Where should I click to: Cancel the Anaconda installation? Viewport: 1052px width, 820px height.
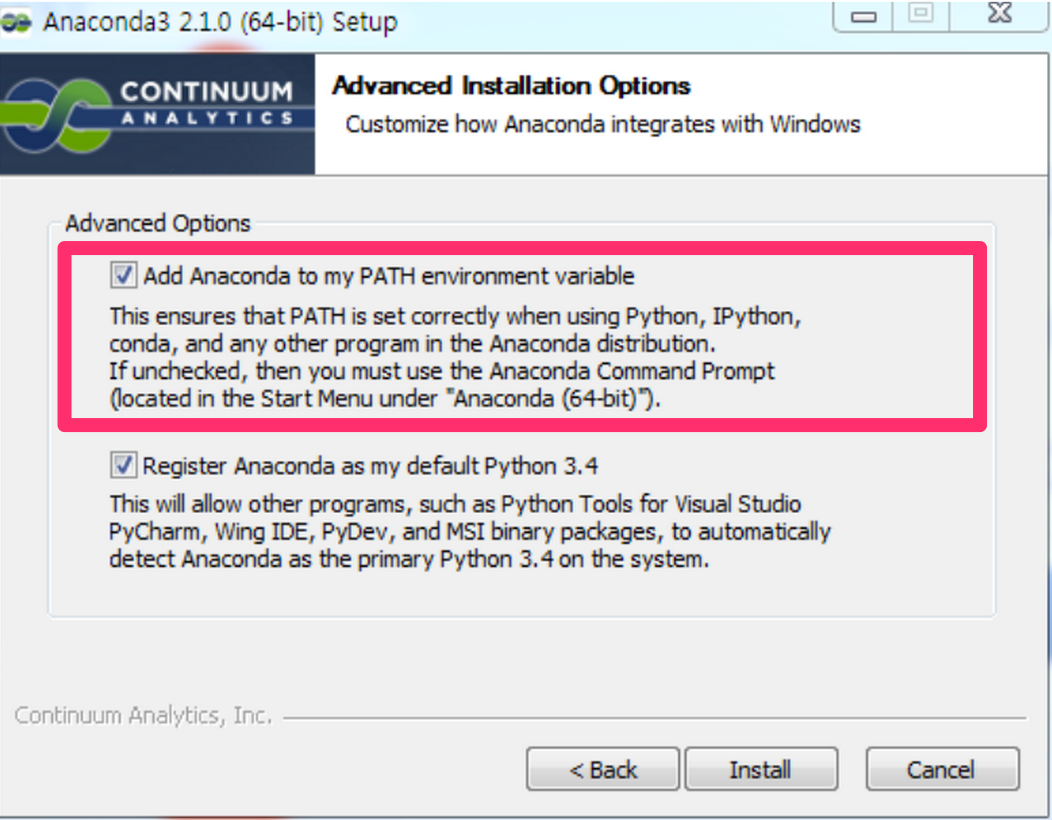coord(942,769)
